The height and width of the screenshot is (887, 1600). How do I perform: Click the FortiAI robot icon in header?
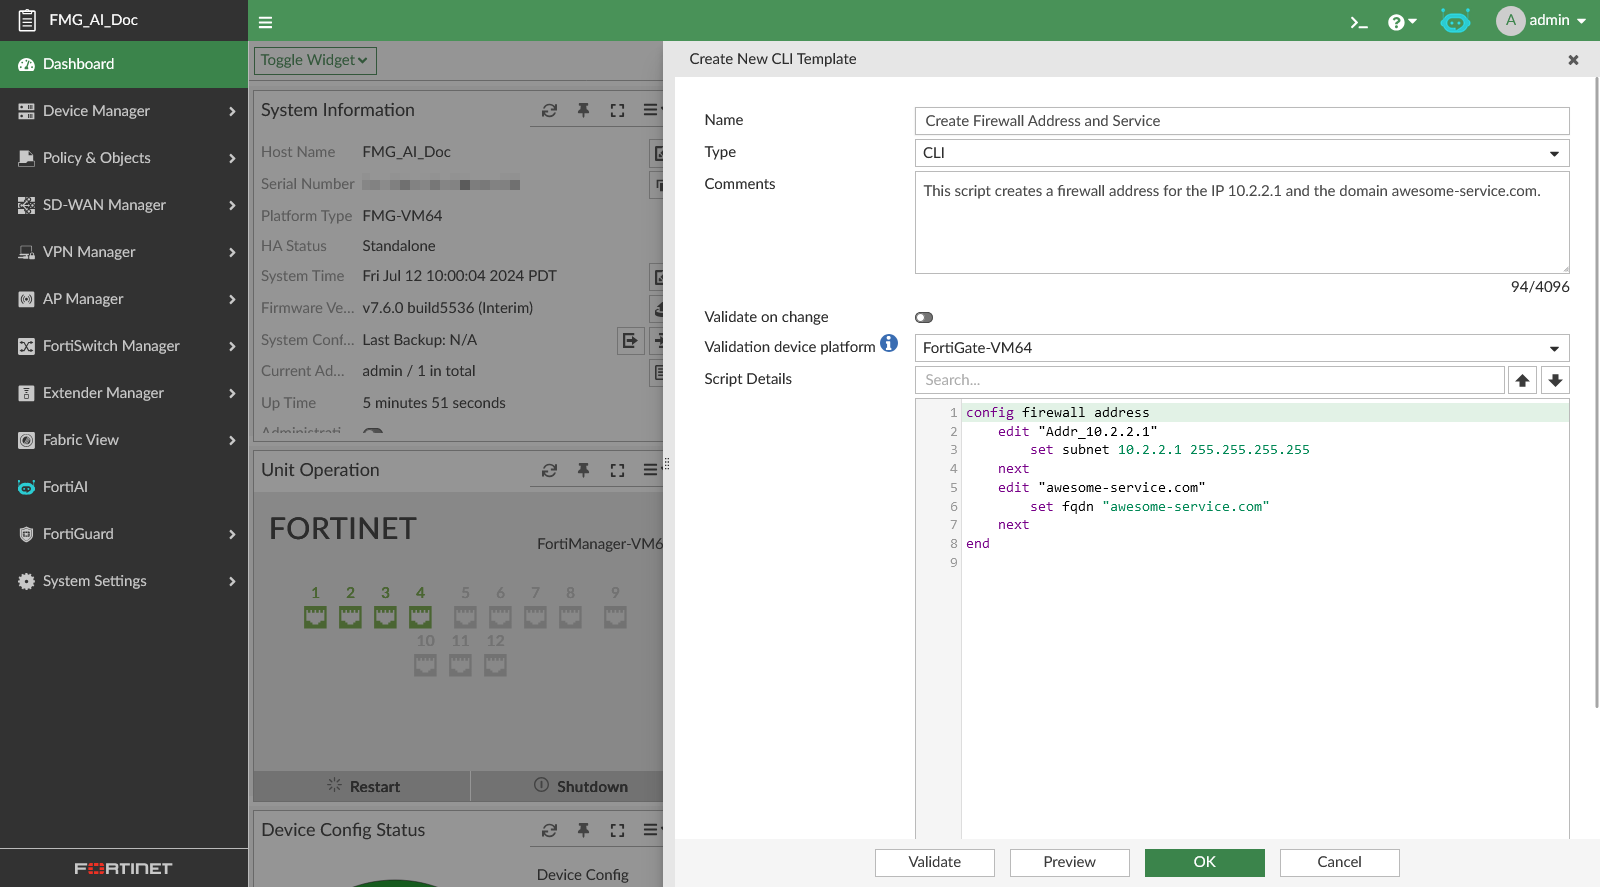(x=1455, y=21)
